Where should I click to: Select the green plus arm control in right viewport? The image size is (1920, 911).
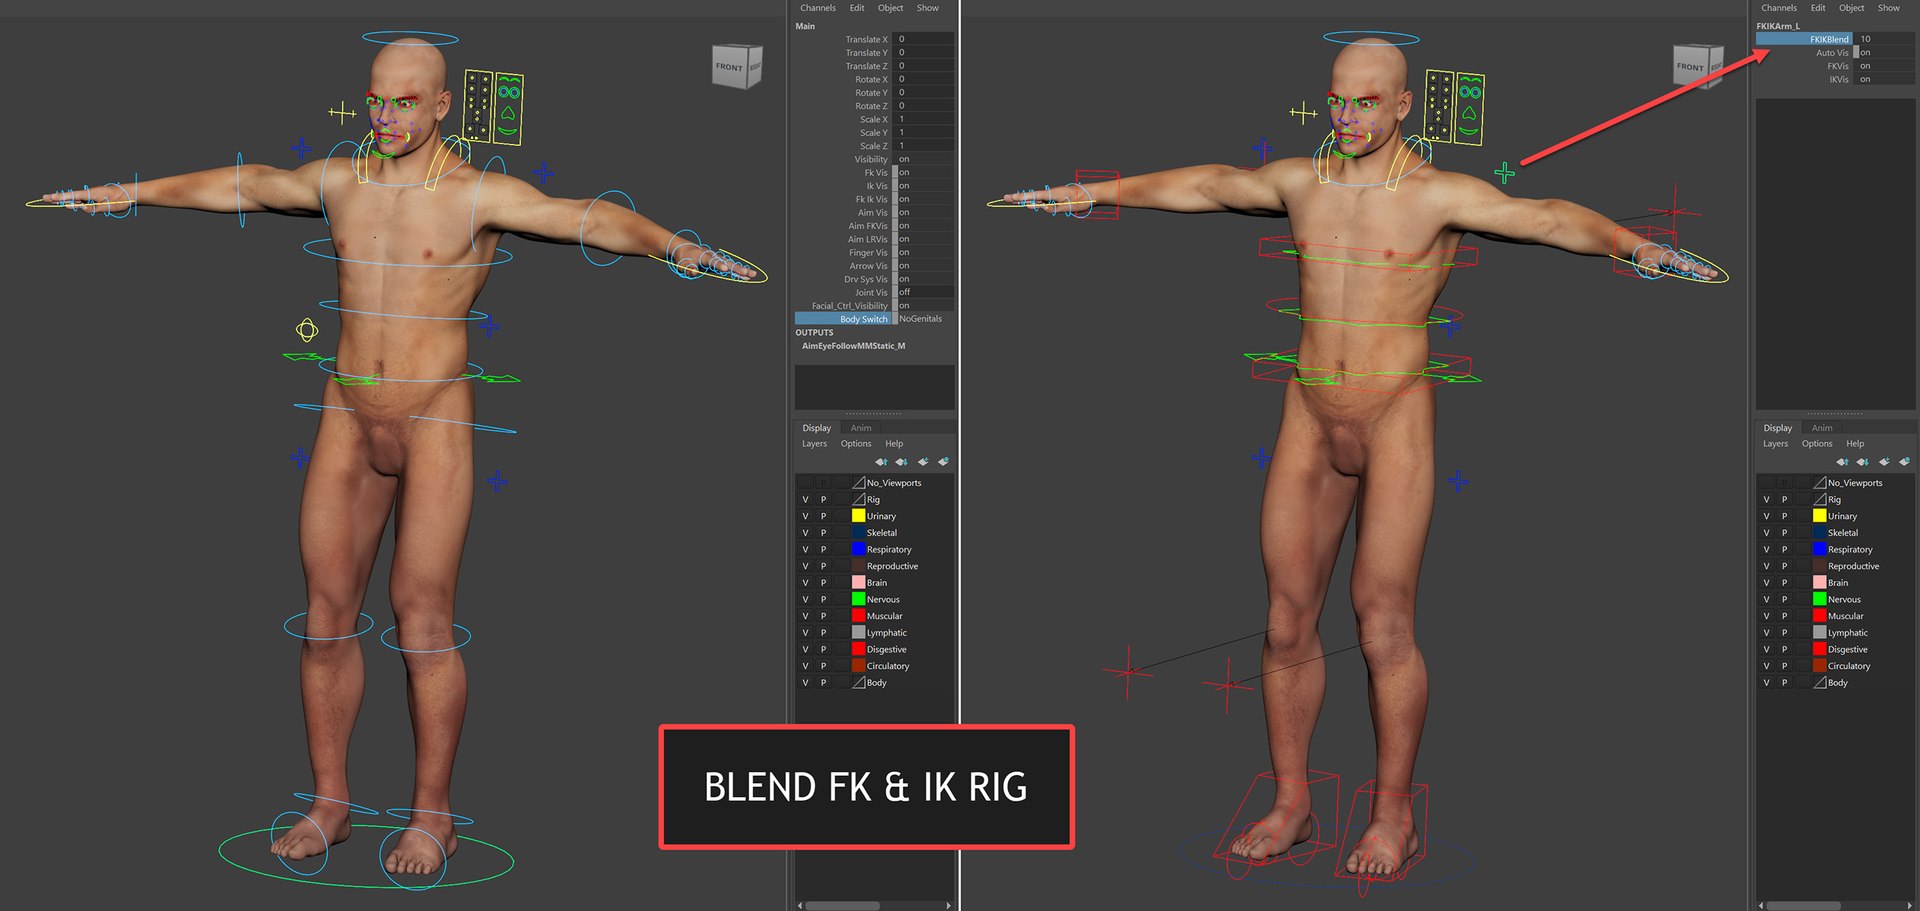pos(1504,173)
